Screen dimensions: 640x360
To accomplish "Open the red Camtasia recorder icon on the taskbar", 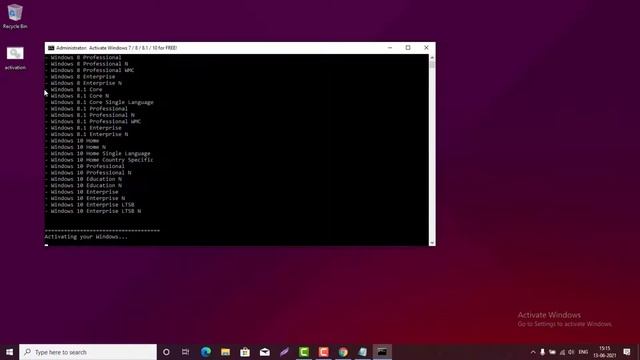I will (x=323, y=352).
